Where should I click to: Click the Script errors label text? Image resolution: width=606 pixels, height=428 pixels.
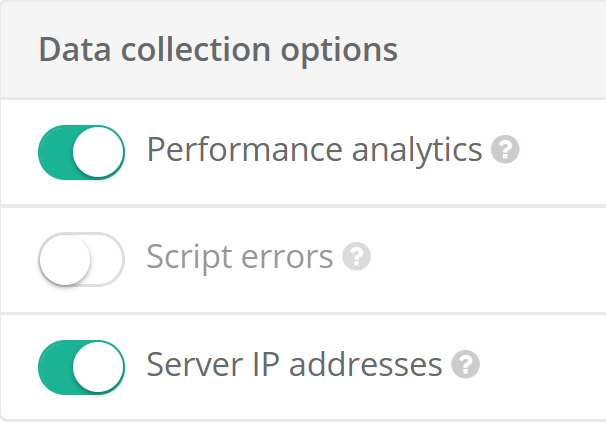click(239, 257)
